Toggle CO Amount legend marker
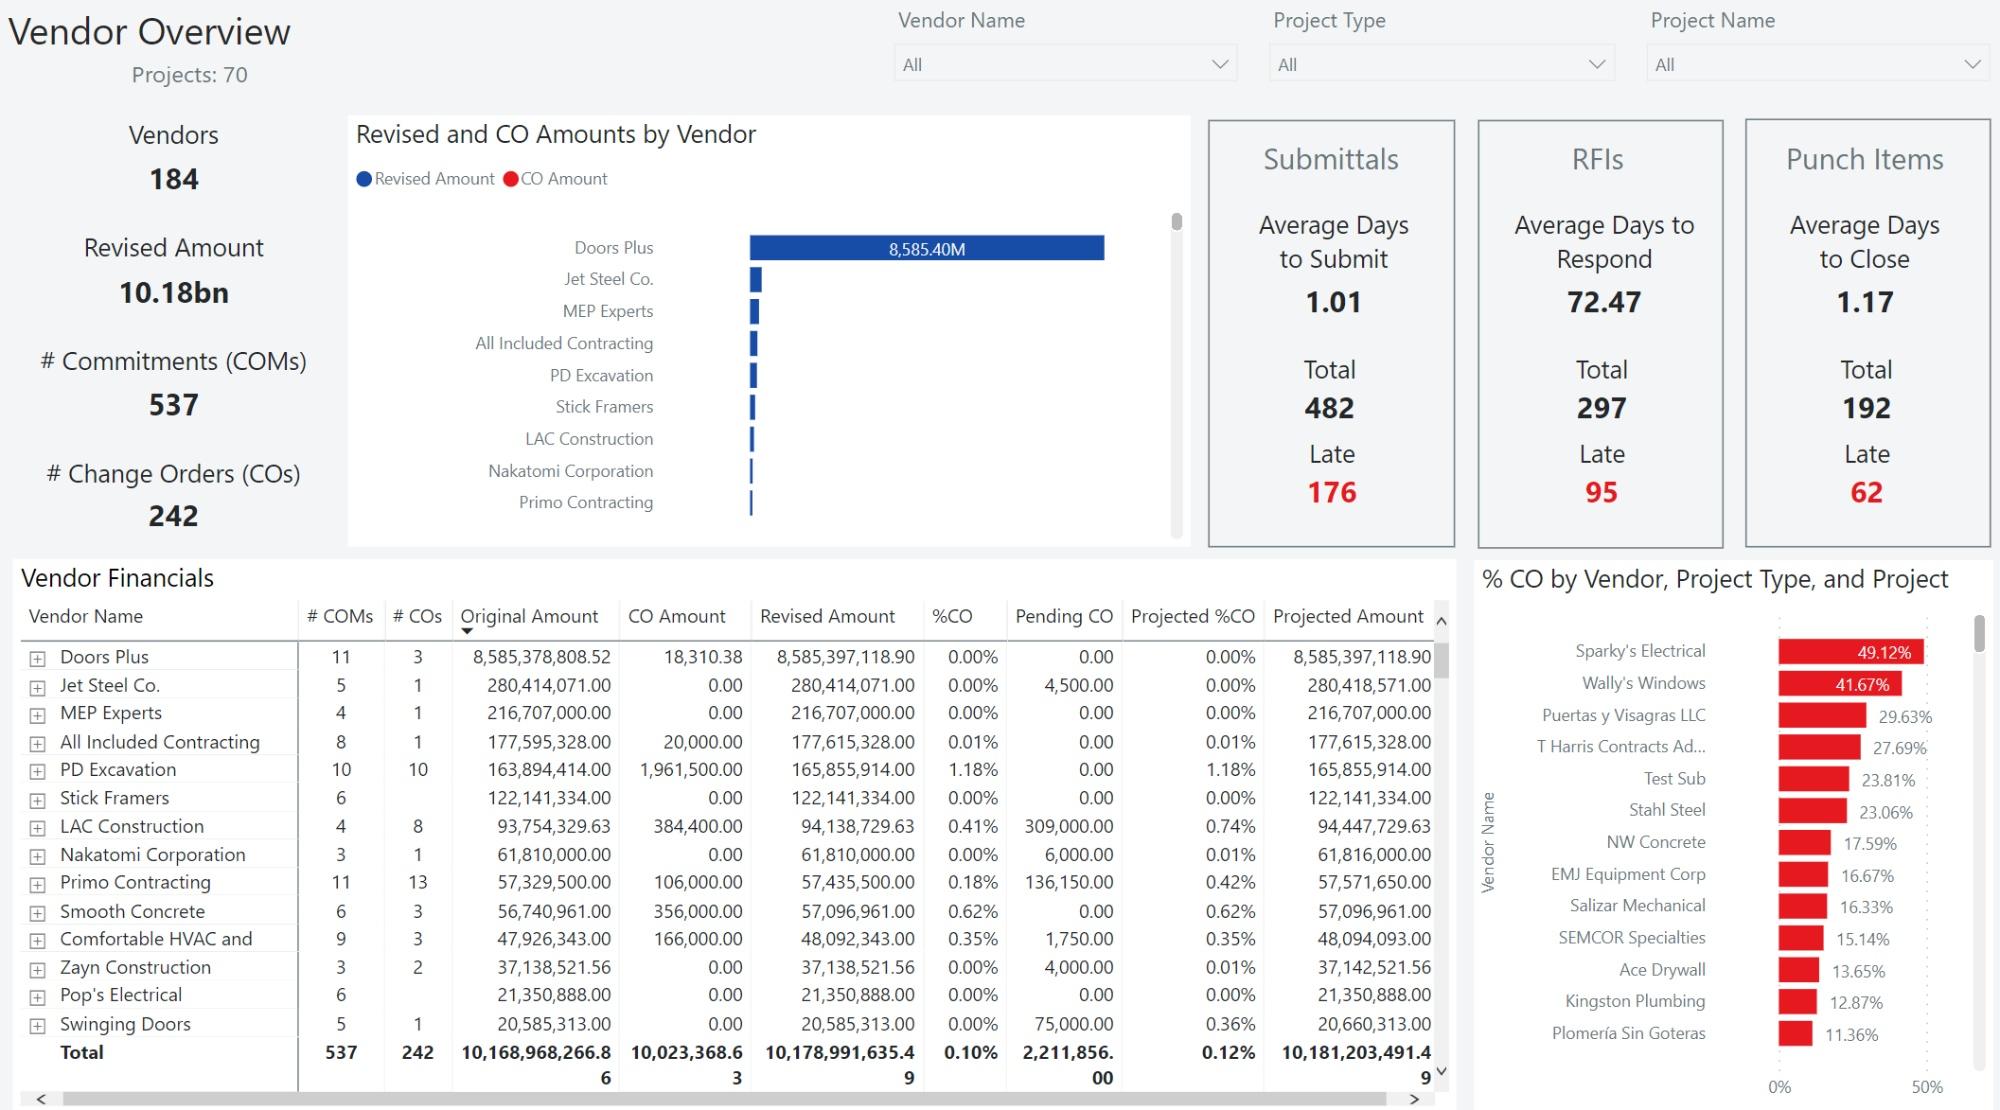This screenshot has width=2000, height=1110. click(x=511, y=179)
